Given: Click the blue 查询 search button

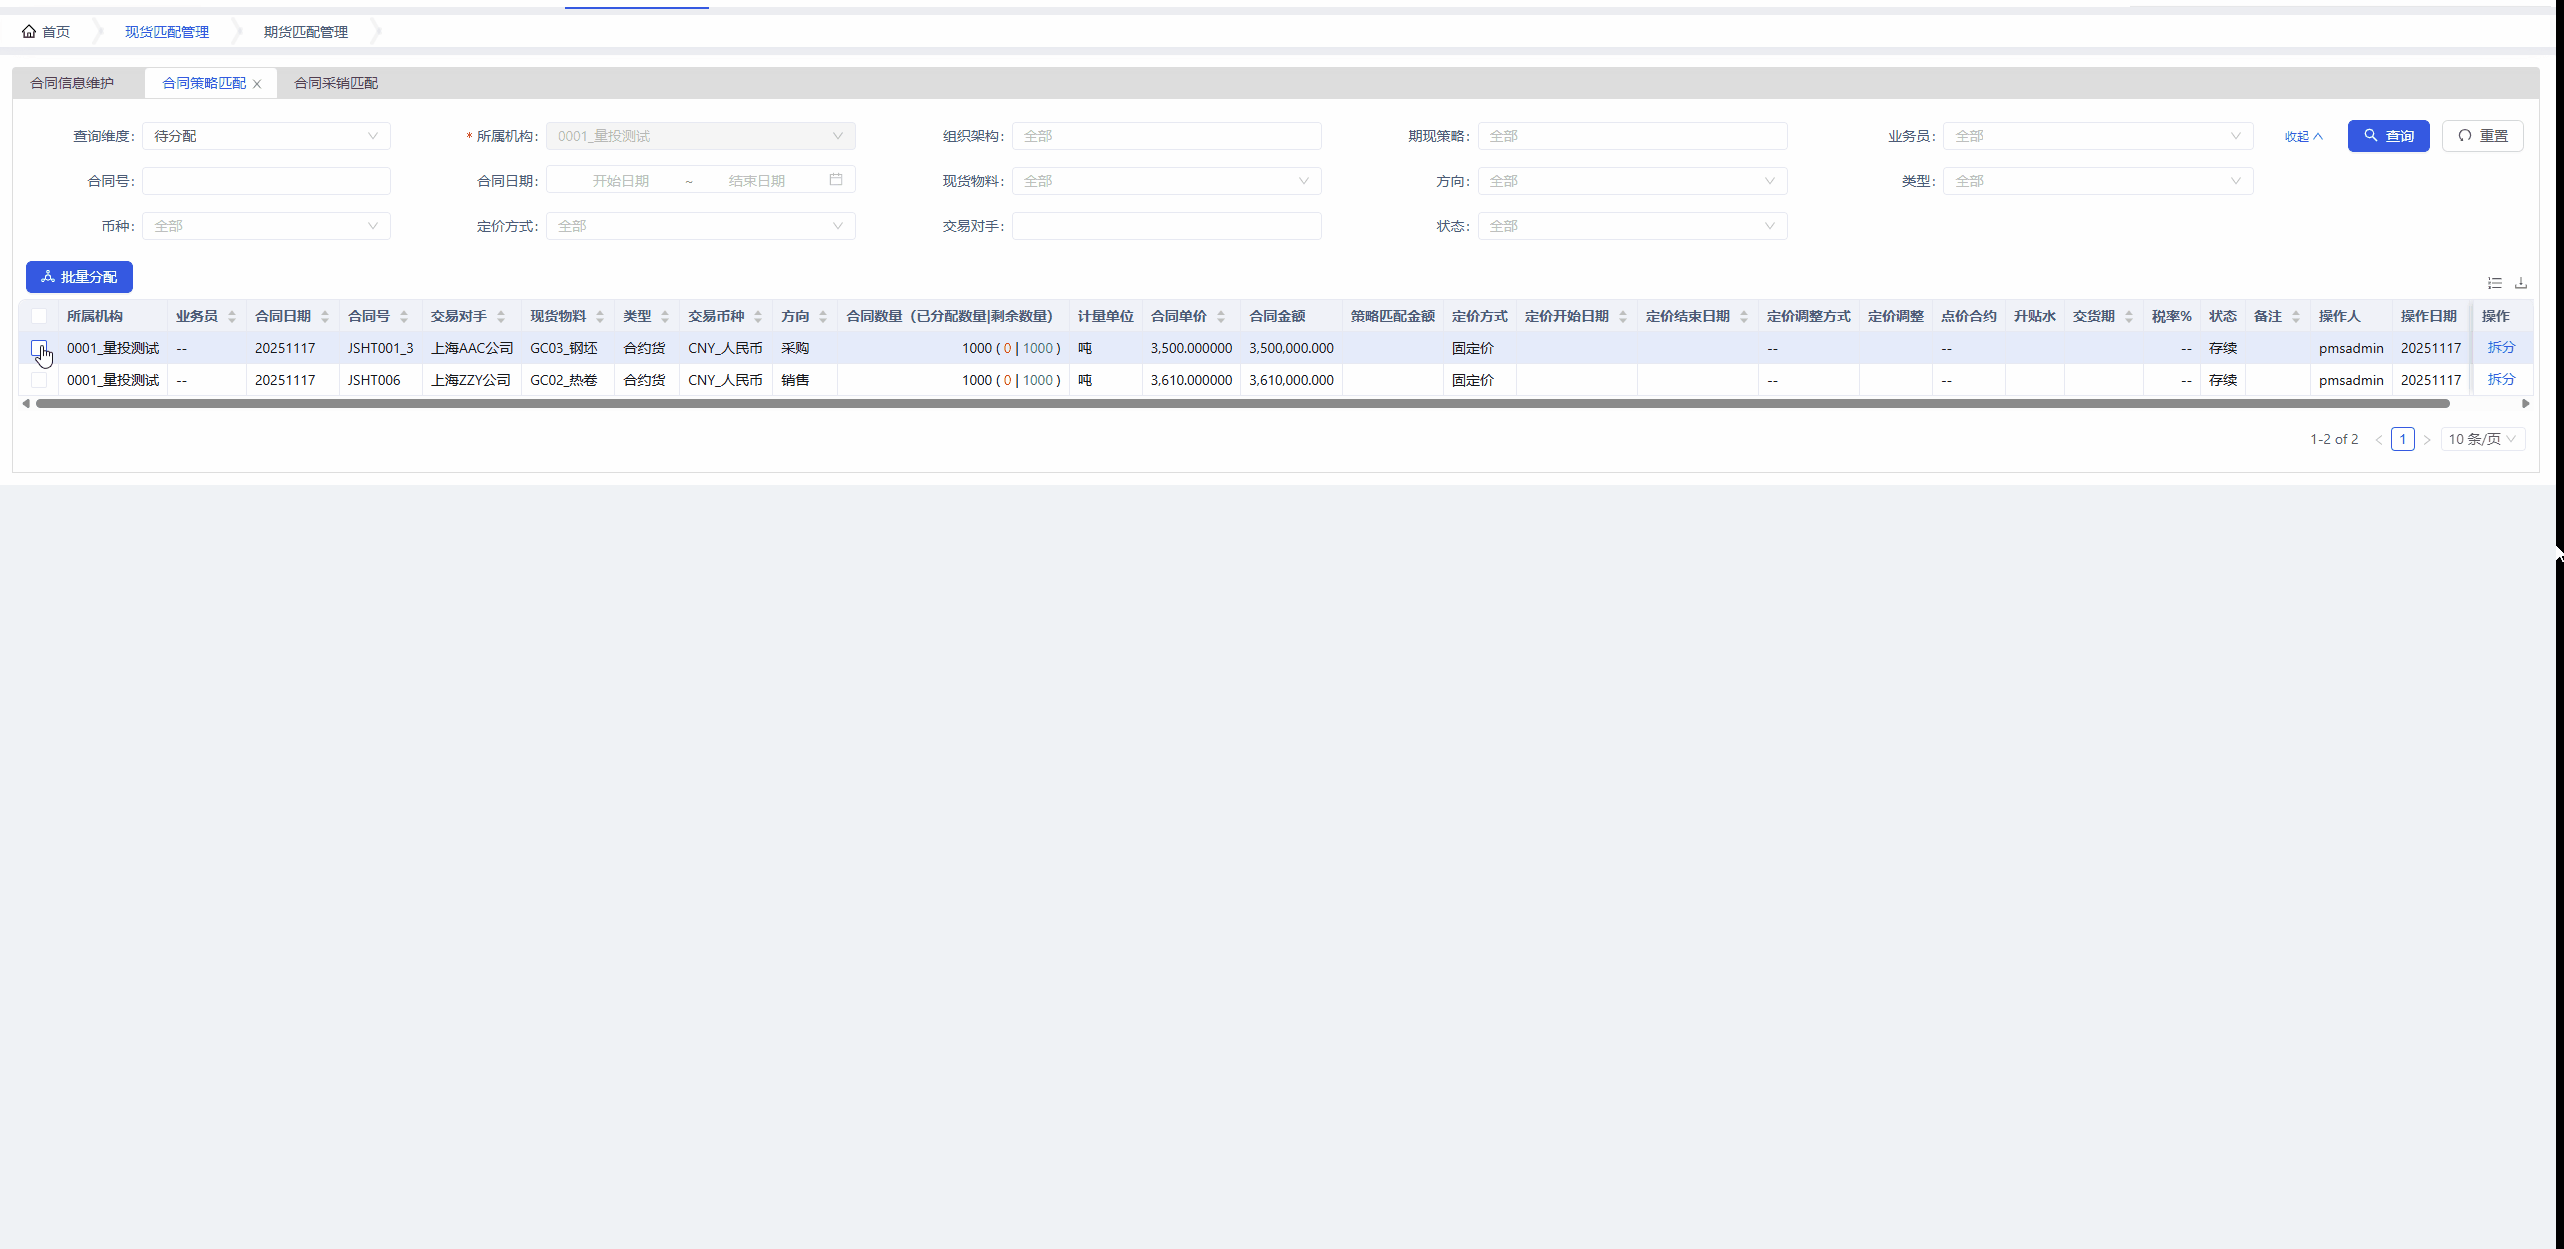Looking at the screenshot, I should [2388, 136].
